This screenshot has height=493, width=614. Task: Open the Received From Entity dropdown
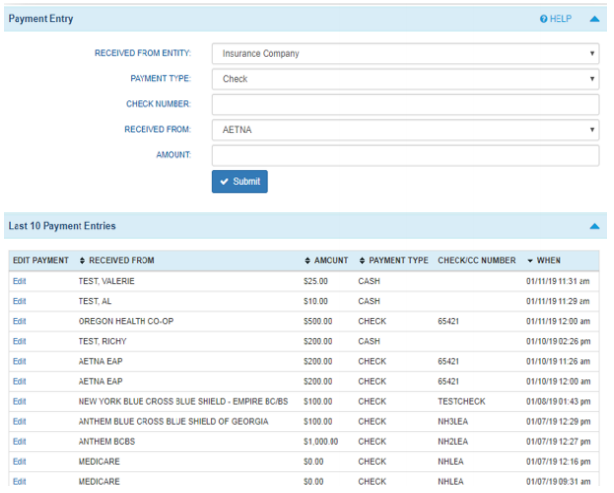(405, 54)
